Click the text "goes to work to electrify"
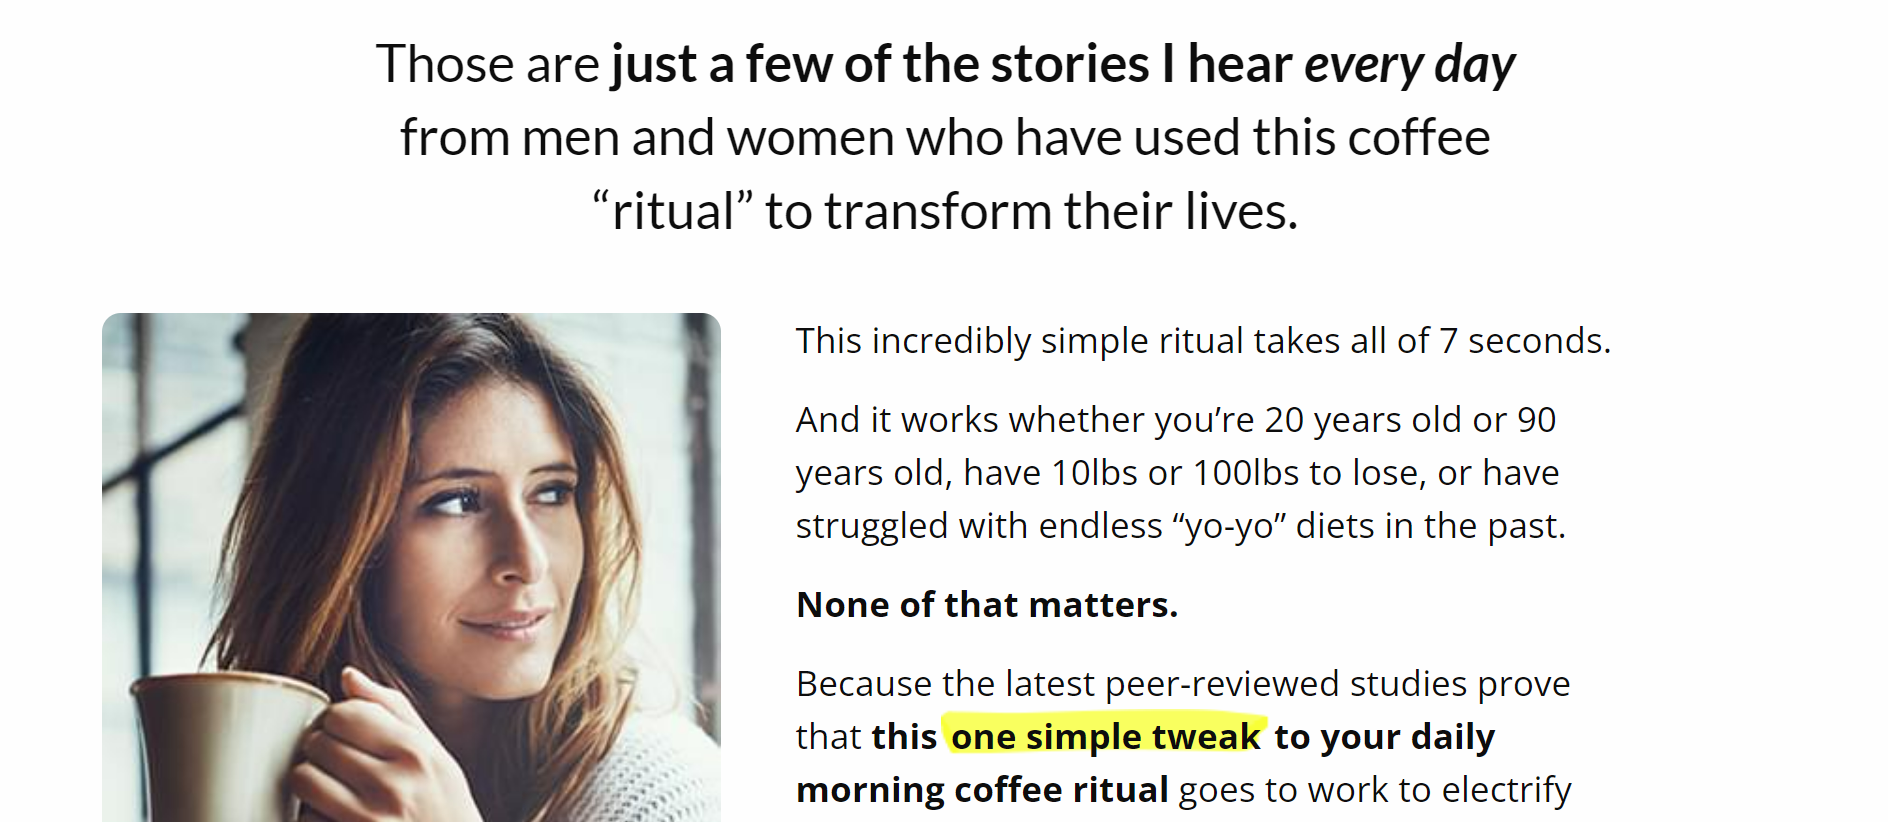 [x=1375, y=790]
